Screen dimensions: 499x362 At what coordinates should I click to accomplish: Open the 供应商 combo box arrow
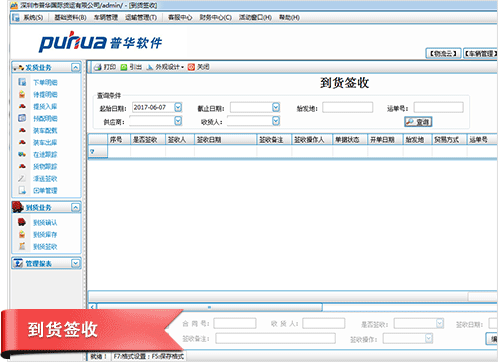(178, 121)
